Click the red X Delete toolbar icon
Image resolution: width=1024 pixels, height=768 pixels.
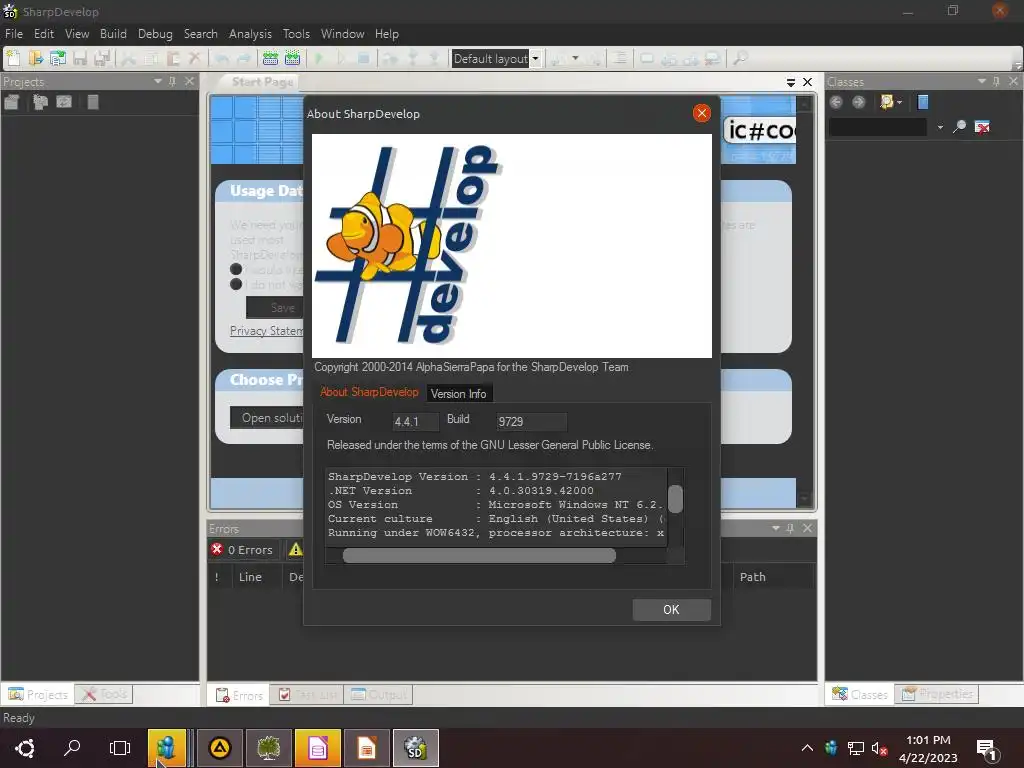click(195, 59)
